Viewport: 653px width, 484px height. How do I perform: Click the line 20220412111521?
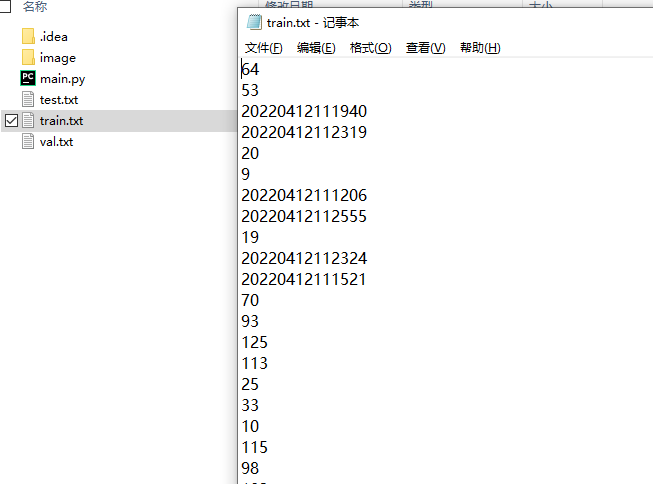pos(304,279)
